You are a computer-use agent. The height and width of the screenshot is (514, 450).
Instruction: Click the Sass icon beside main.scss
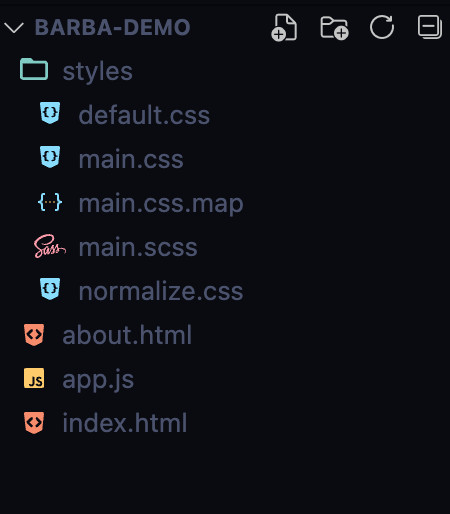point(50,246)
